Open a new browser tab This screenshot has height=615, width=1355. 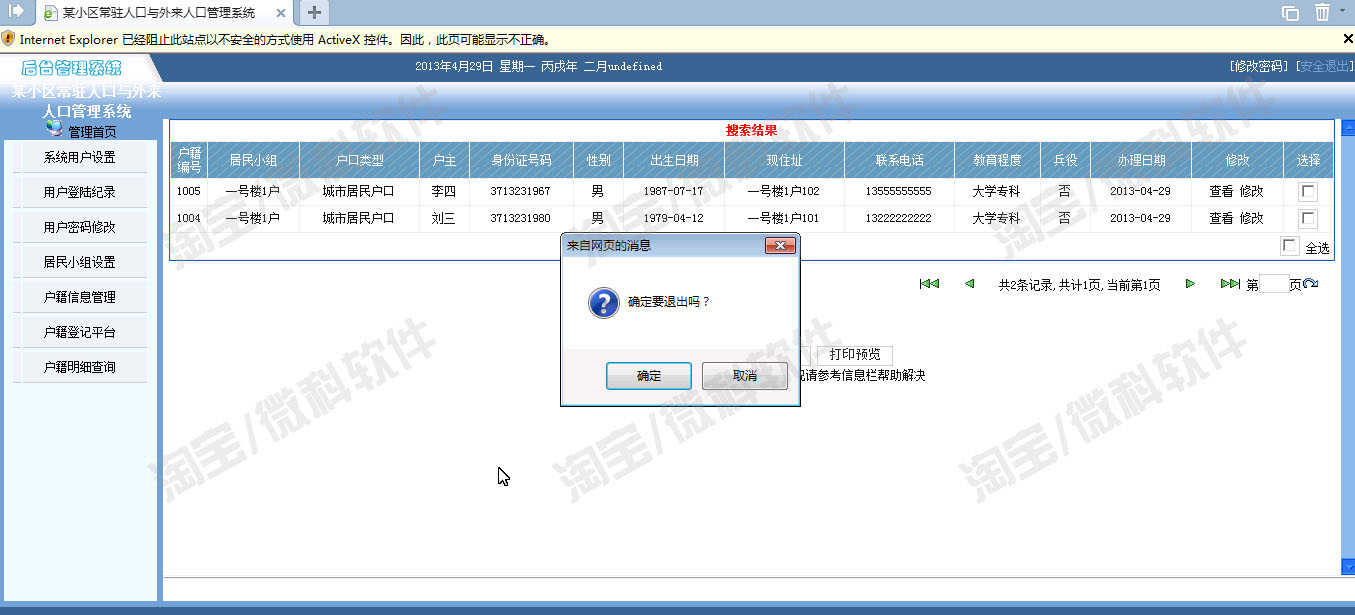(x=314, y=12)
